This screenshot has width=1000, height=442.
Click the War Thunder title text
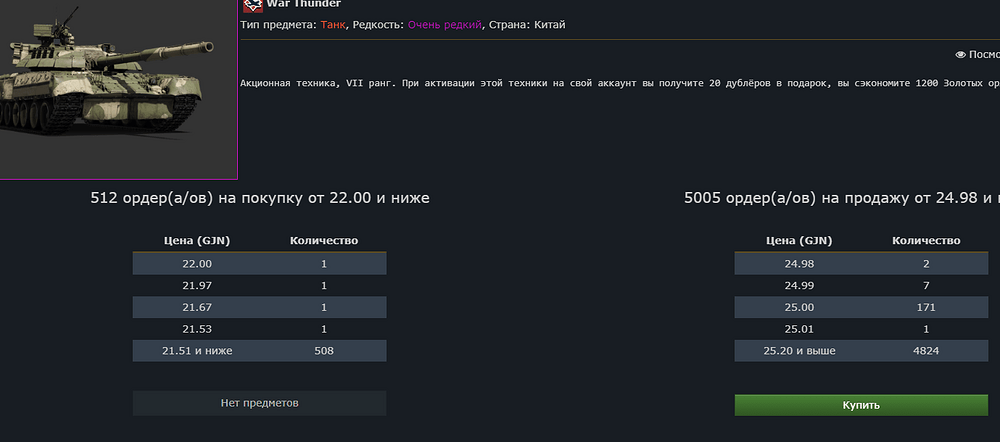[x=304, y=4]
